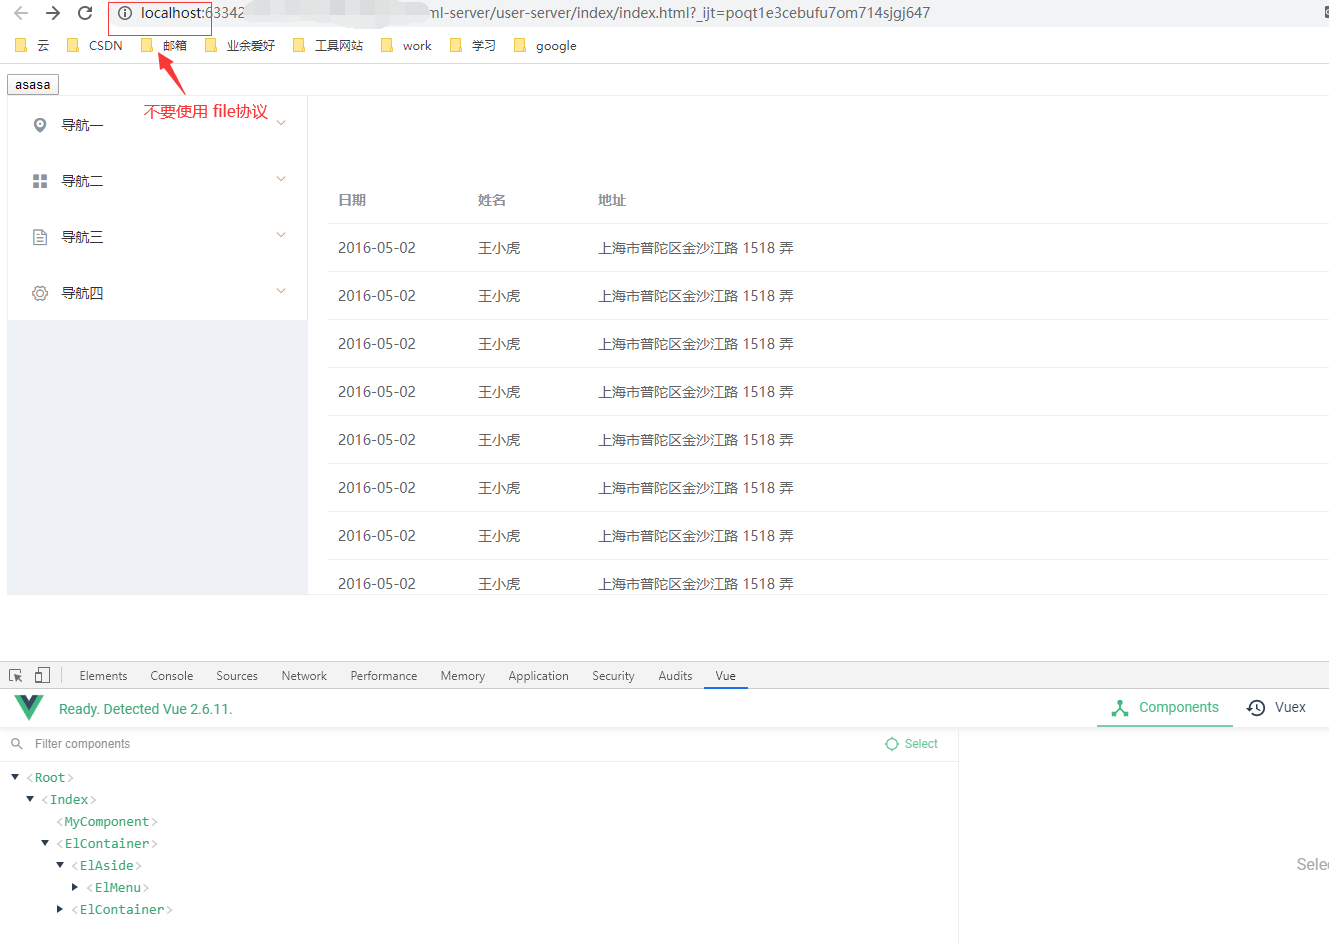The image size is (1329, 945).
Task: Select the Vue devtools tab
Action: 726,676
